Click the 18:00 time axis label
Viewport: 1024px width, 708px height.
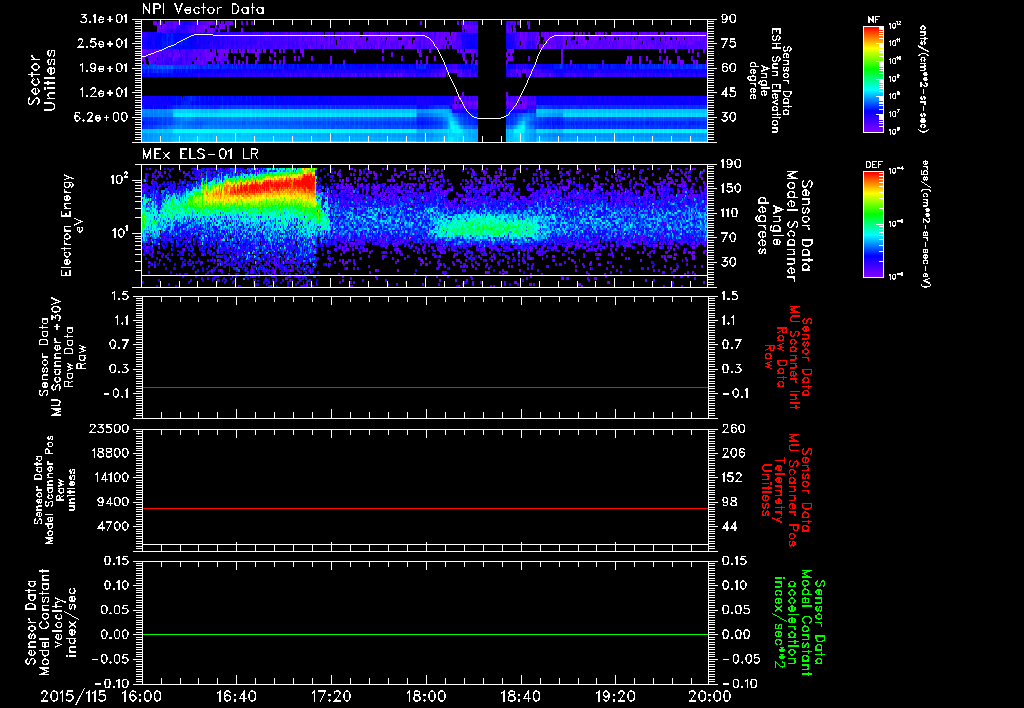click(426, 696)
